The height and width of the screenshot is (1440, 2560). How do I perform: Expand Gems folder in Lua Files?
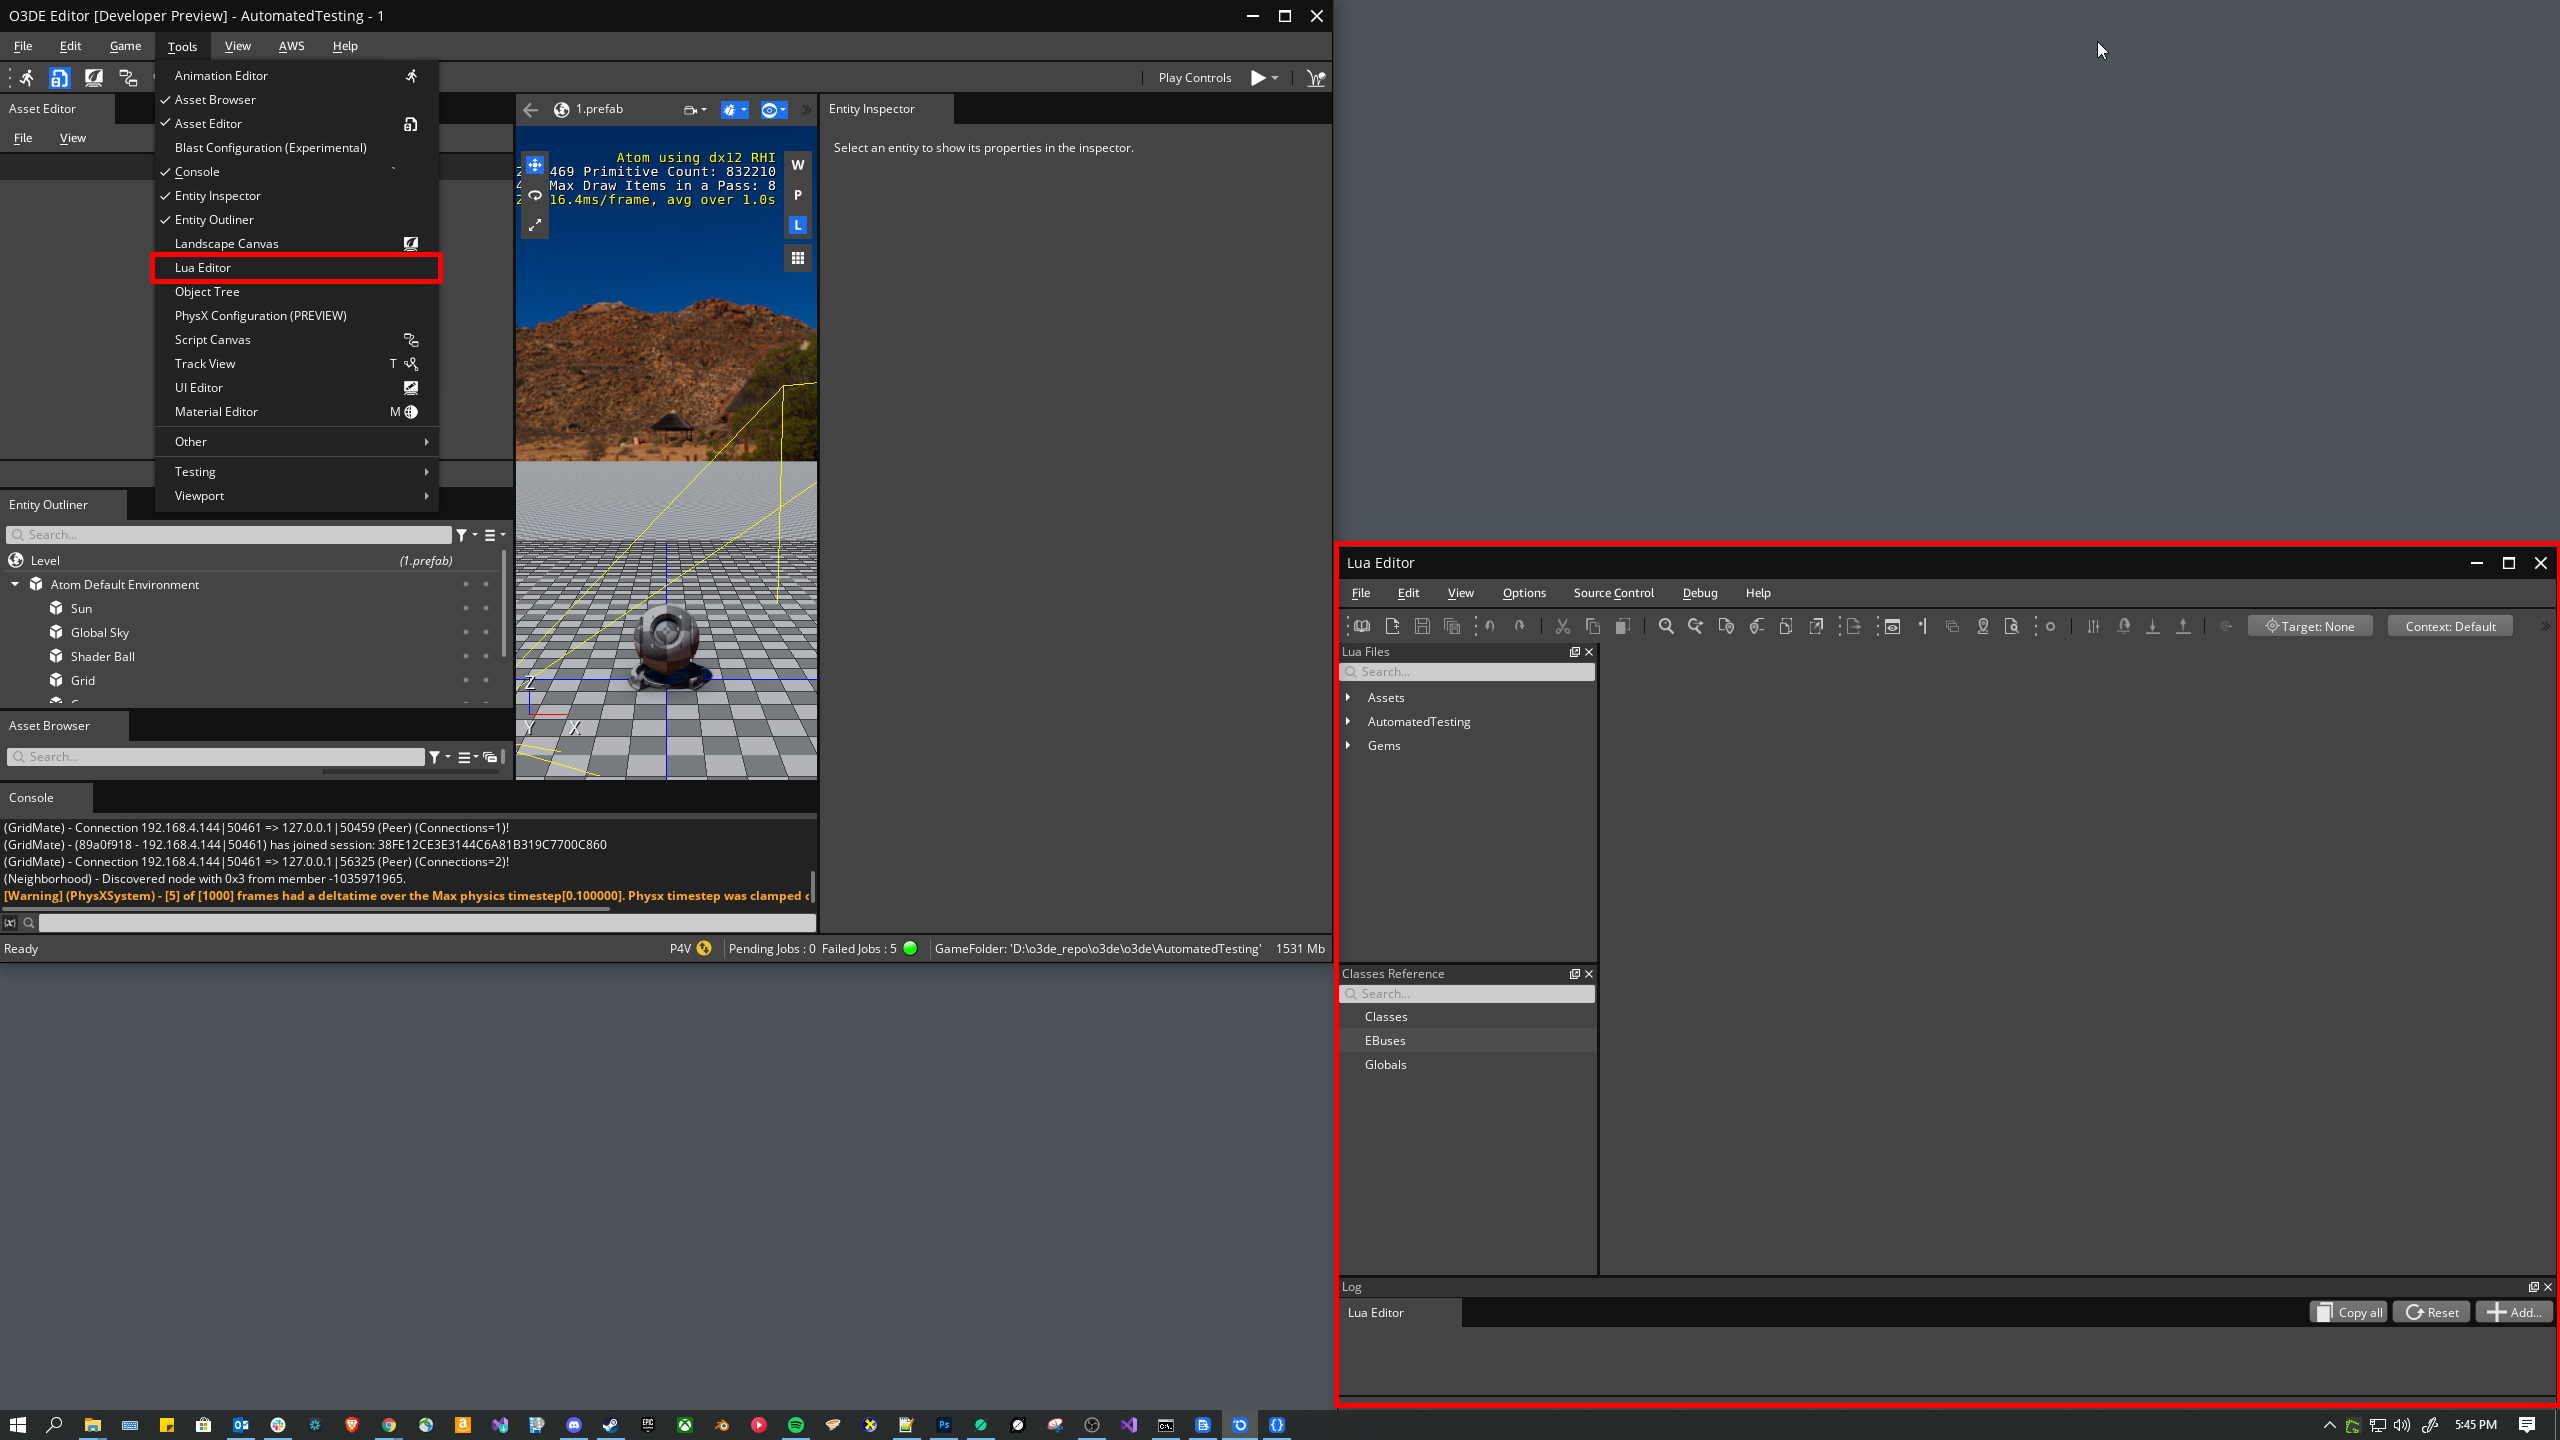1348,745
